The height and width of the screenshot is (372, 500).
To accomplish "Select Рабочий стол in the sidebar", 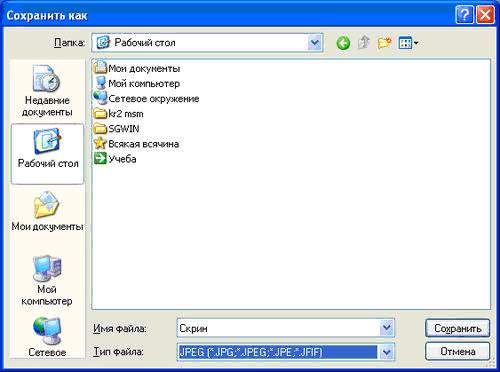I will pos(47,153).
